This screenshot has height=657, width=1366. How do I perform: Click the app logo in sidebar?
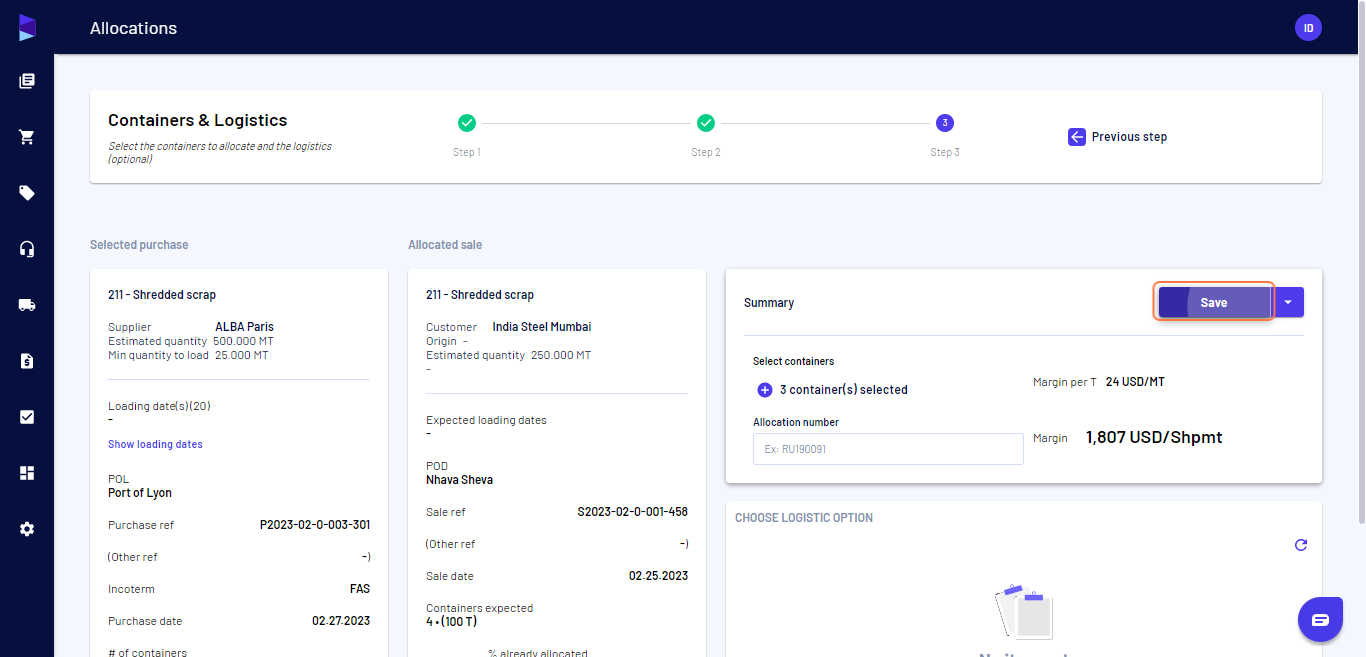tap(27, 28)
